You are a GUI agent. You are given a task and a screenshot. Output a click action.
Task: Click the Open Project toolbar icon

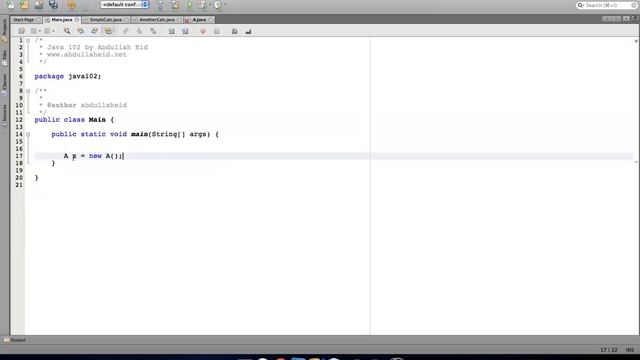tap(39, 5)
